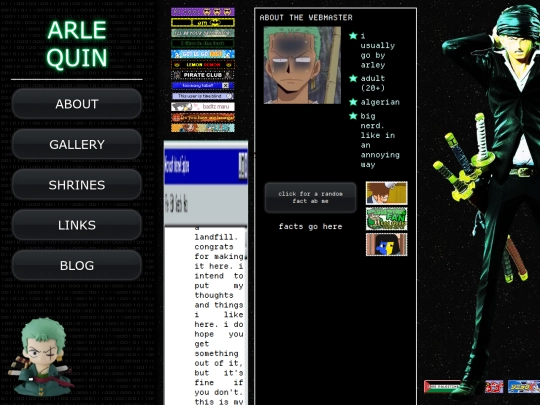Click the 'adult (20+)' bullet
The height and width of the screenshot is (405, 540).
tap(373, 83)
